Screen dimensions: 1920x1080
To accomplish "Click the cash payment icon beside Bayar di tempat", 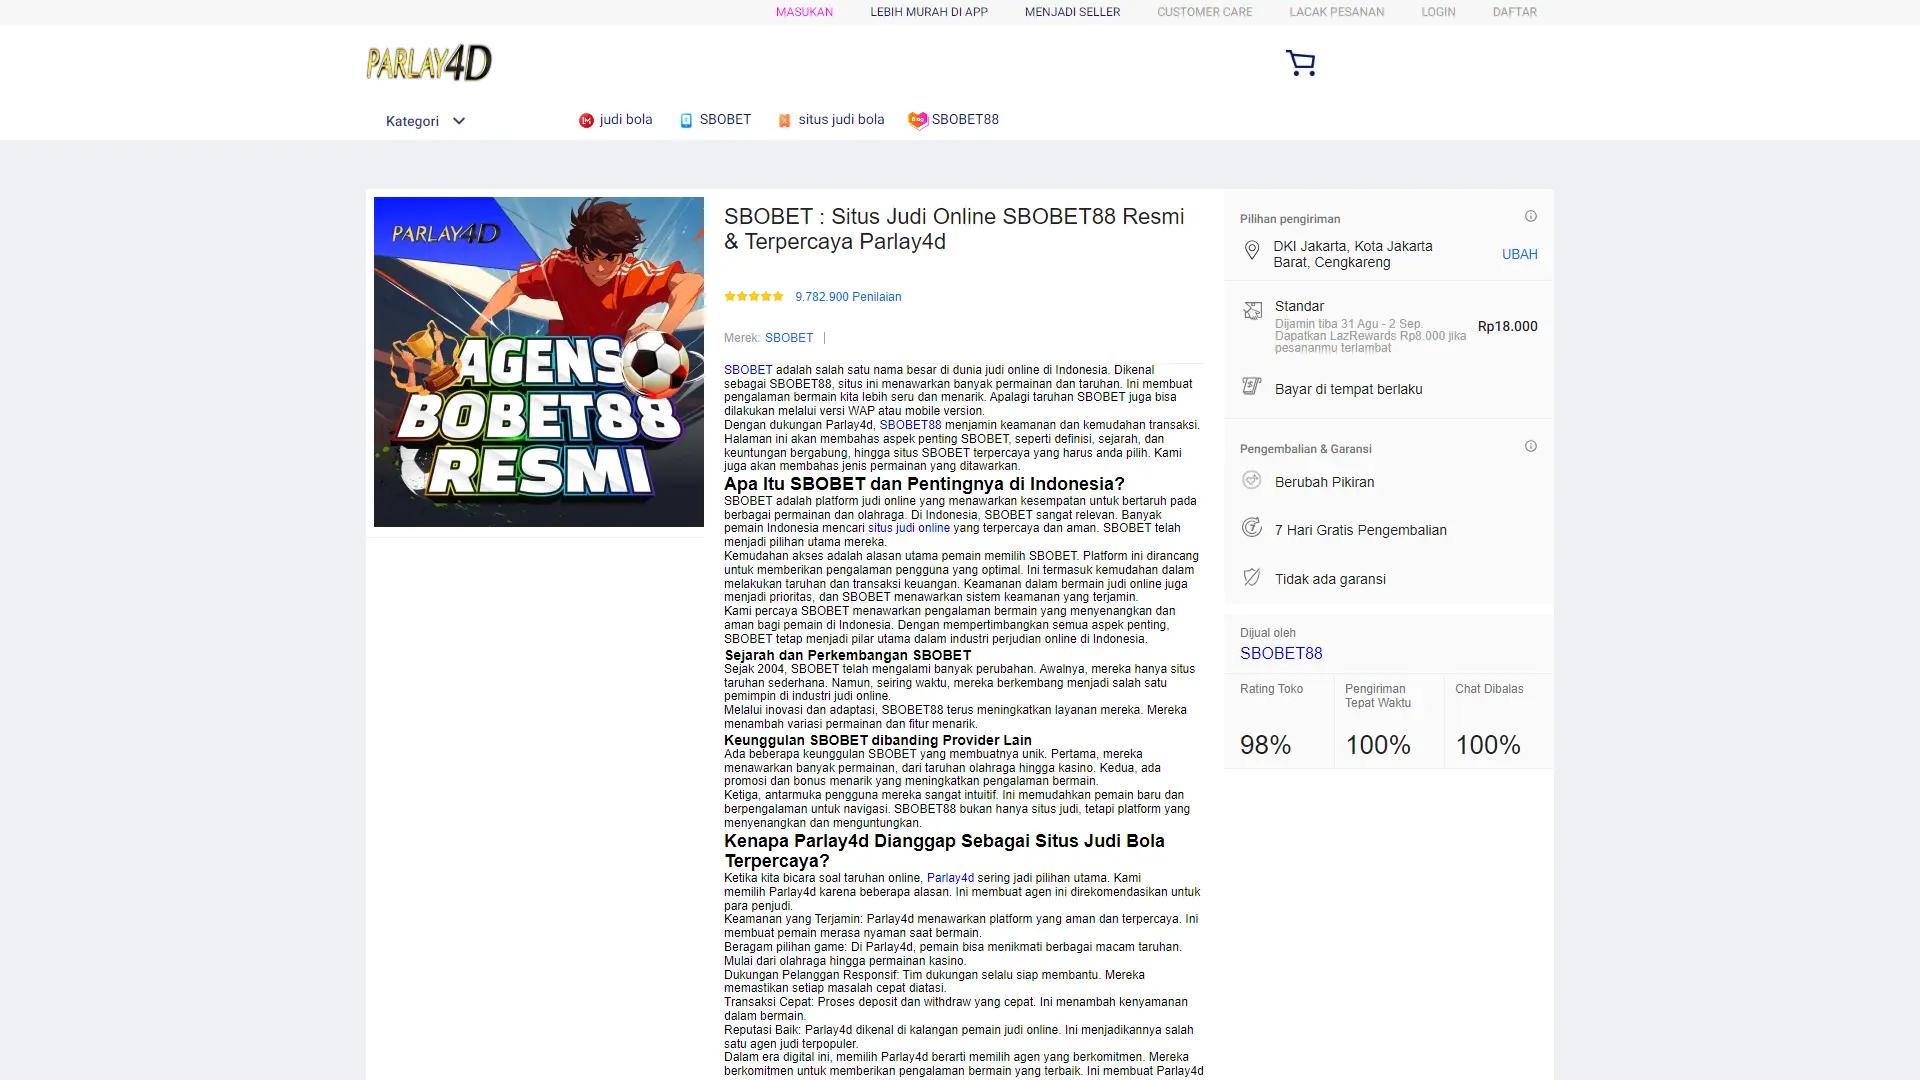I will click(1252, 388).
